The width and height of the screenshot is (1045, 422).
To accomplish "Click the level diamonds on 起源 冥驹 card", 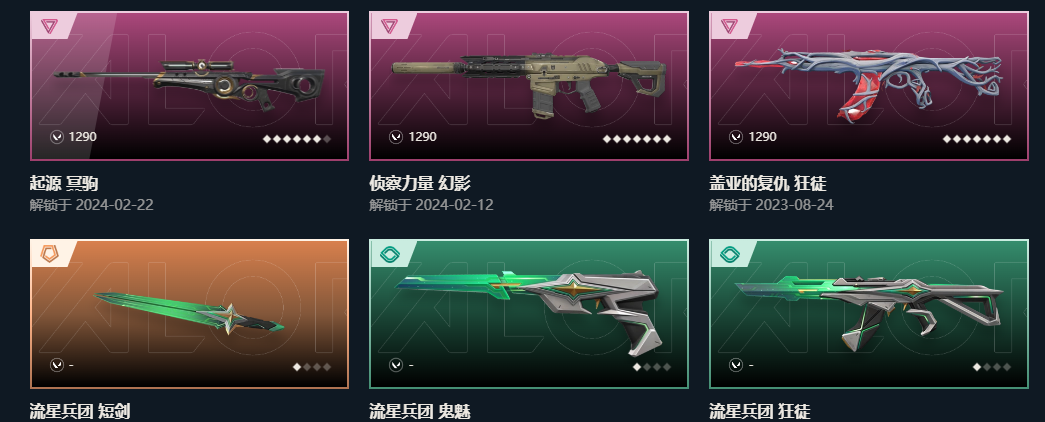I will pos(297,139).
